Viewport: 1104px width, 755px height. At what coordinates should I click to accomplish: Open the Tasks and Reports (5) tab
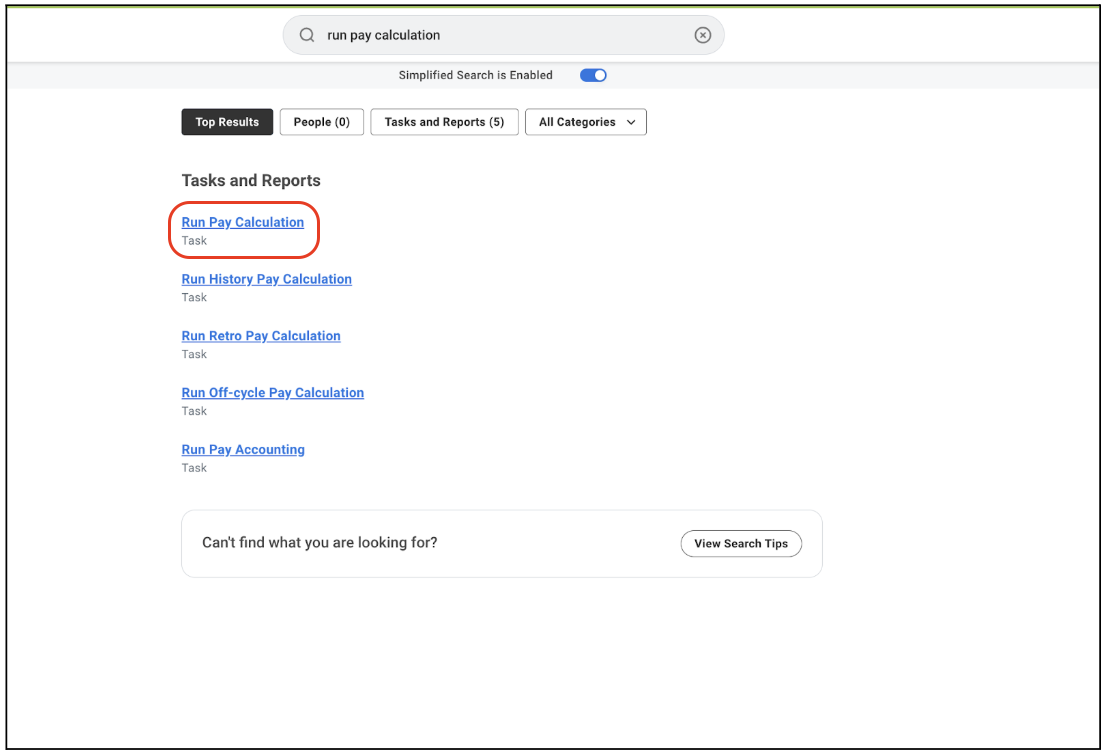(x=444, y=122)
